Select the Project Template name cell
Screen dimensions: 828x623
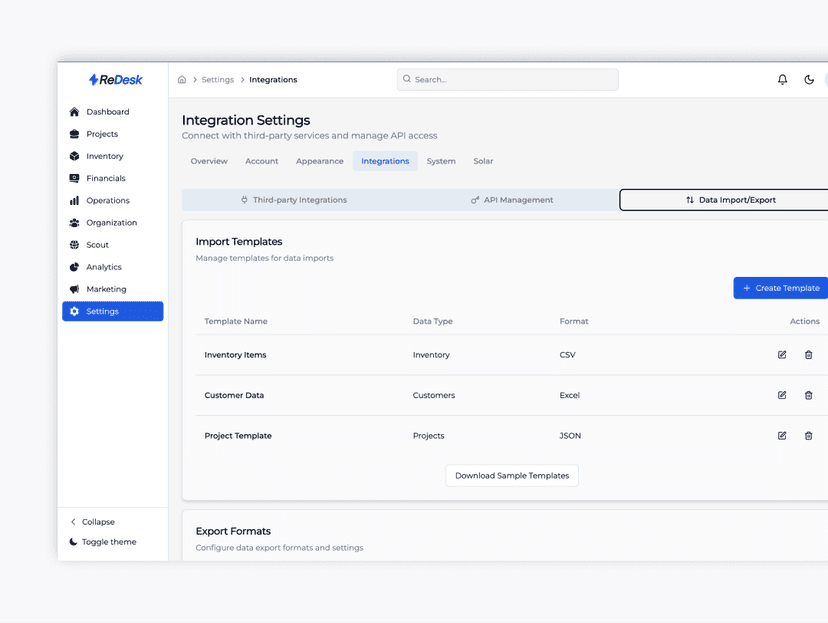[238, 436]
